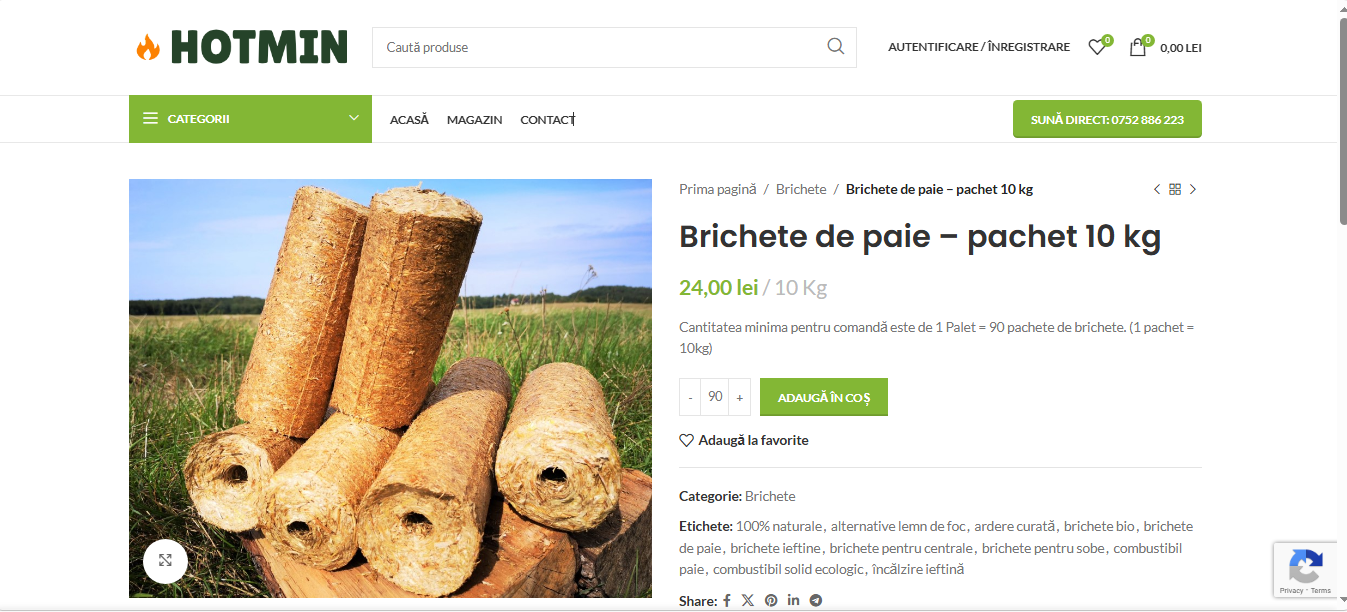Image resolution: width=1347 pixels, height=612 pixels.
Task: Share product on Facebook
Action: point(727,601)
